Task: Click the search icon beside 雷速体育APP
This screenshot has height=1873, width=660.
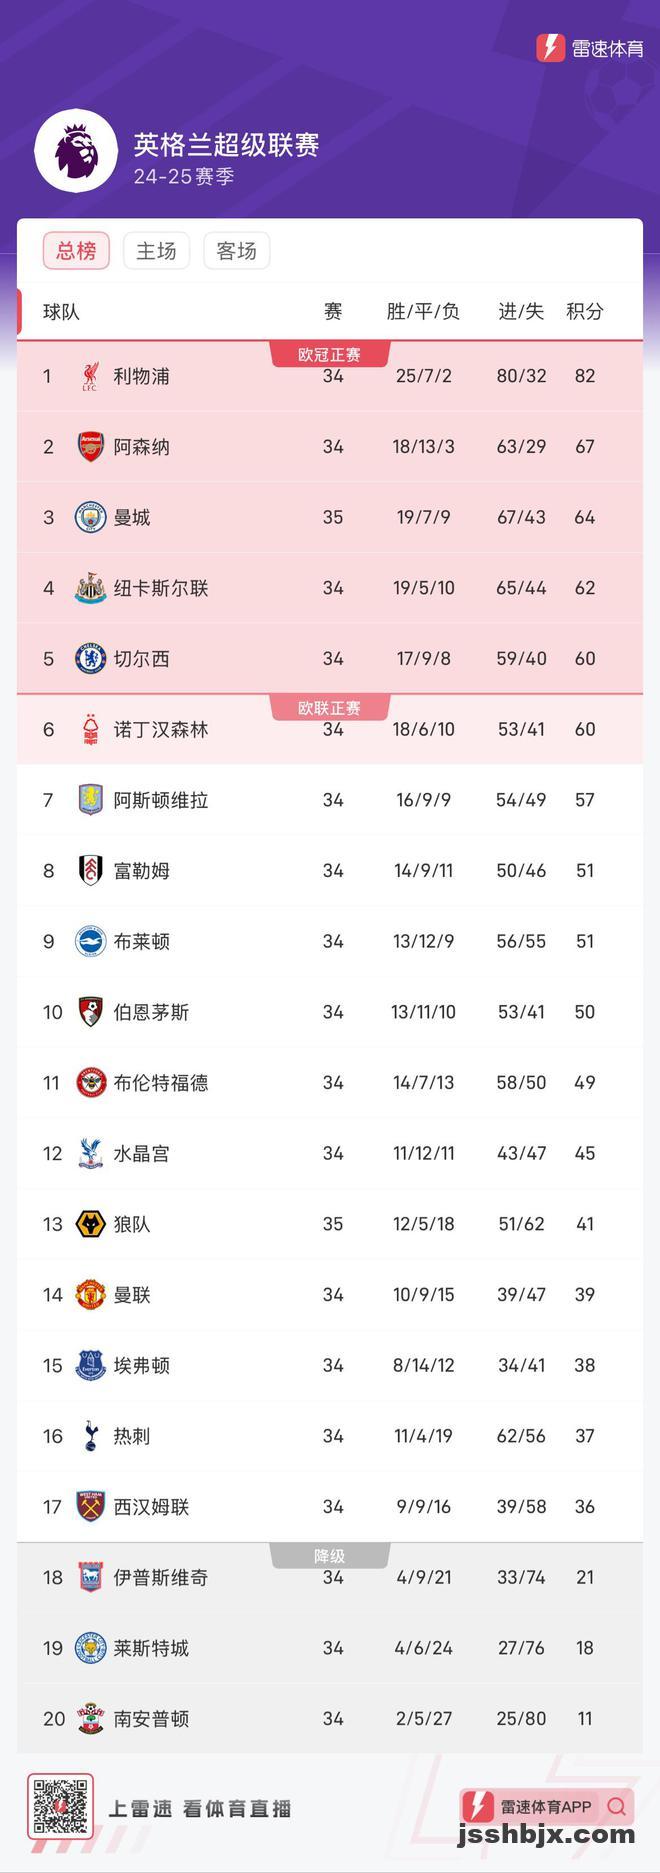Action: [x=617, y=1807]
